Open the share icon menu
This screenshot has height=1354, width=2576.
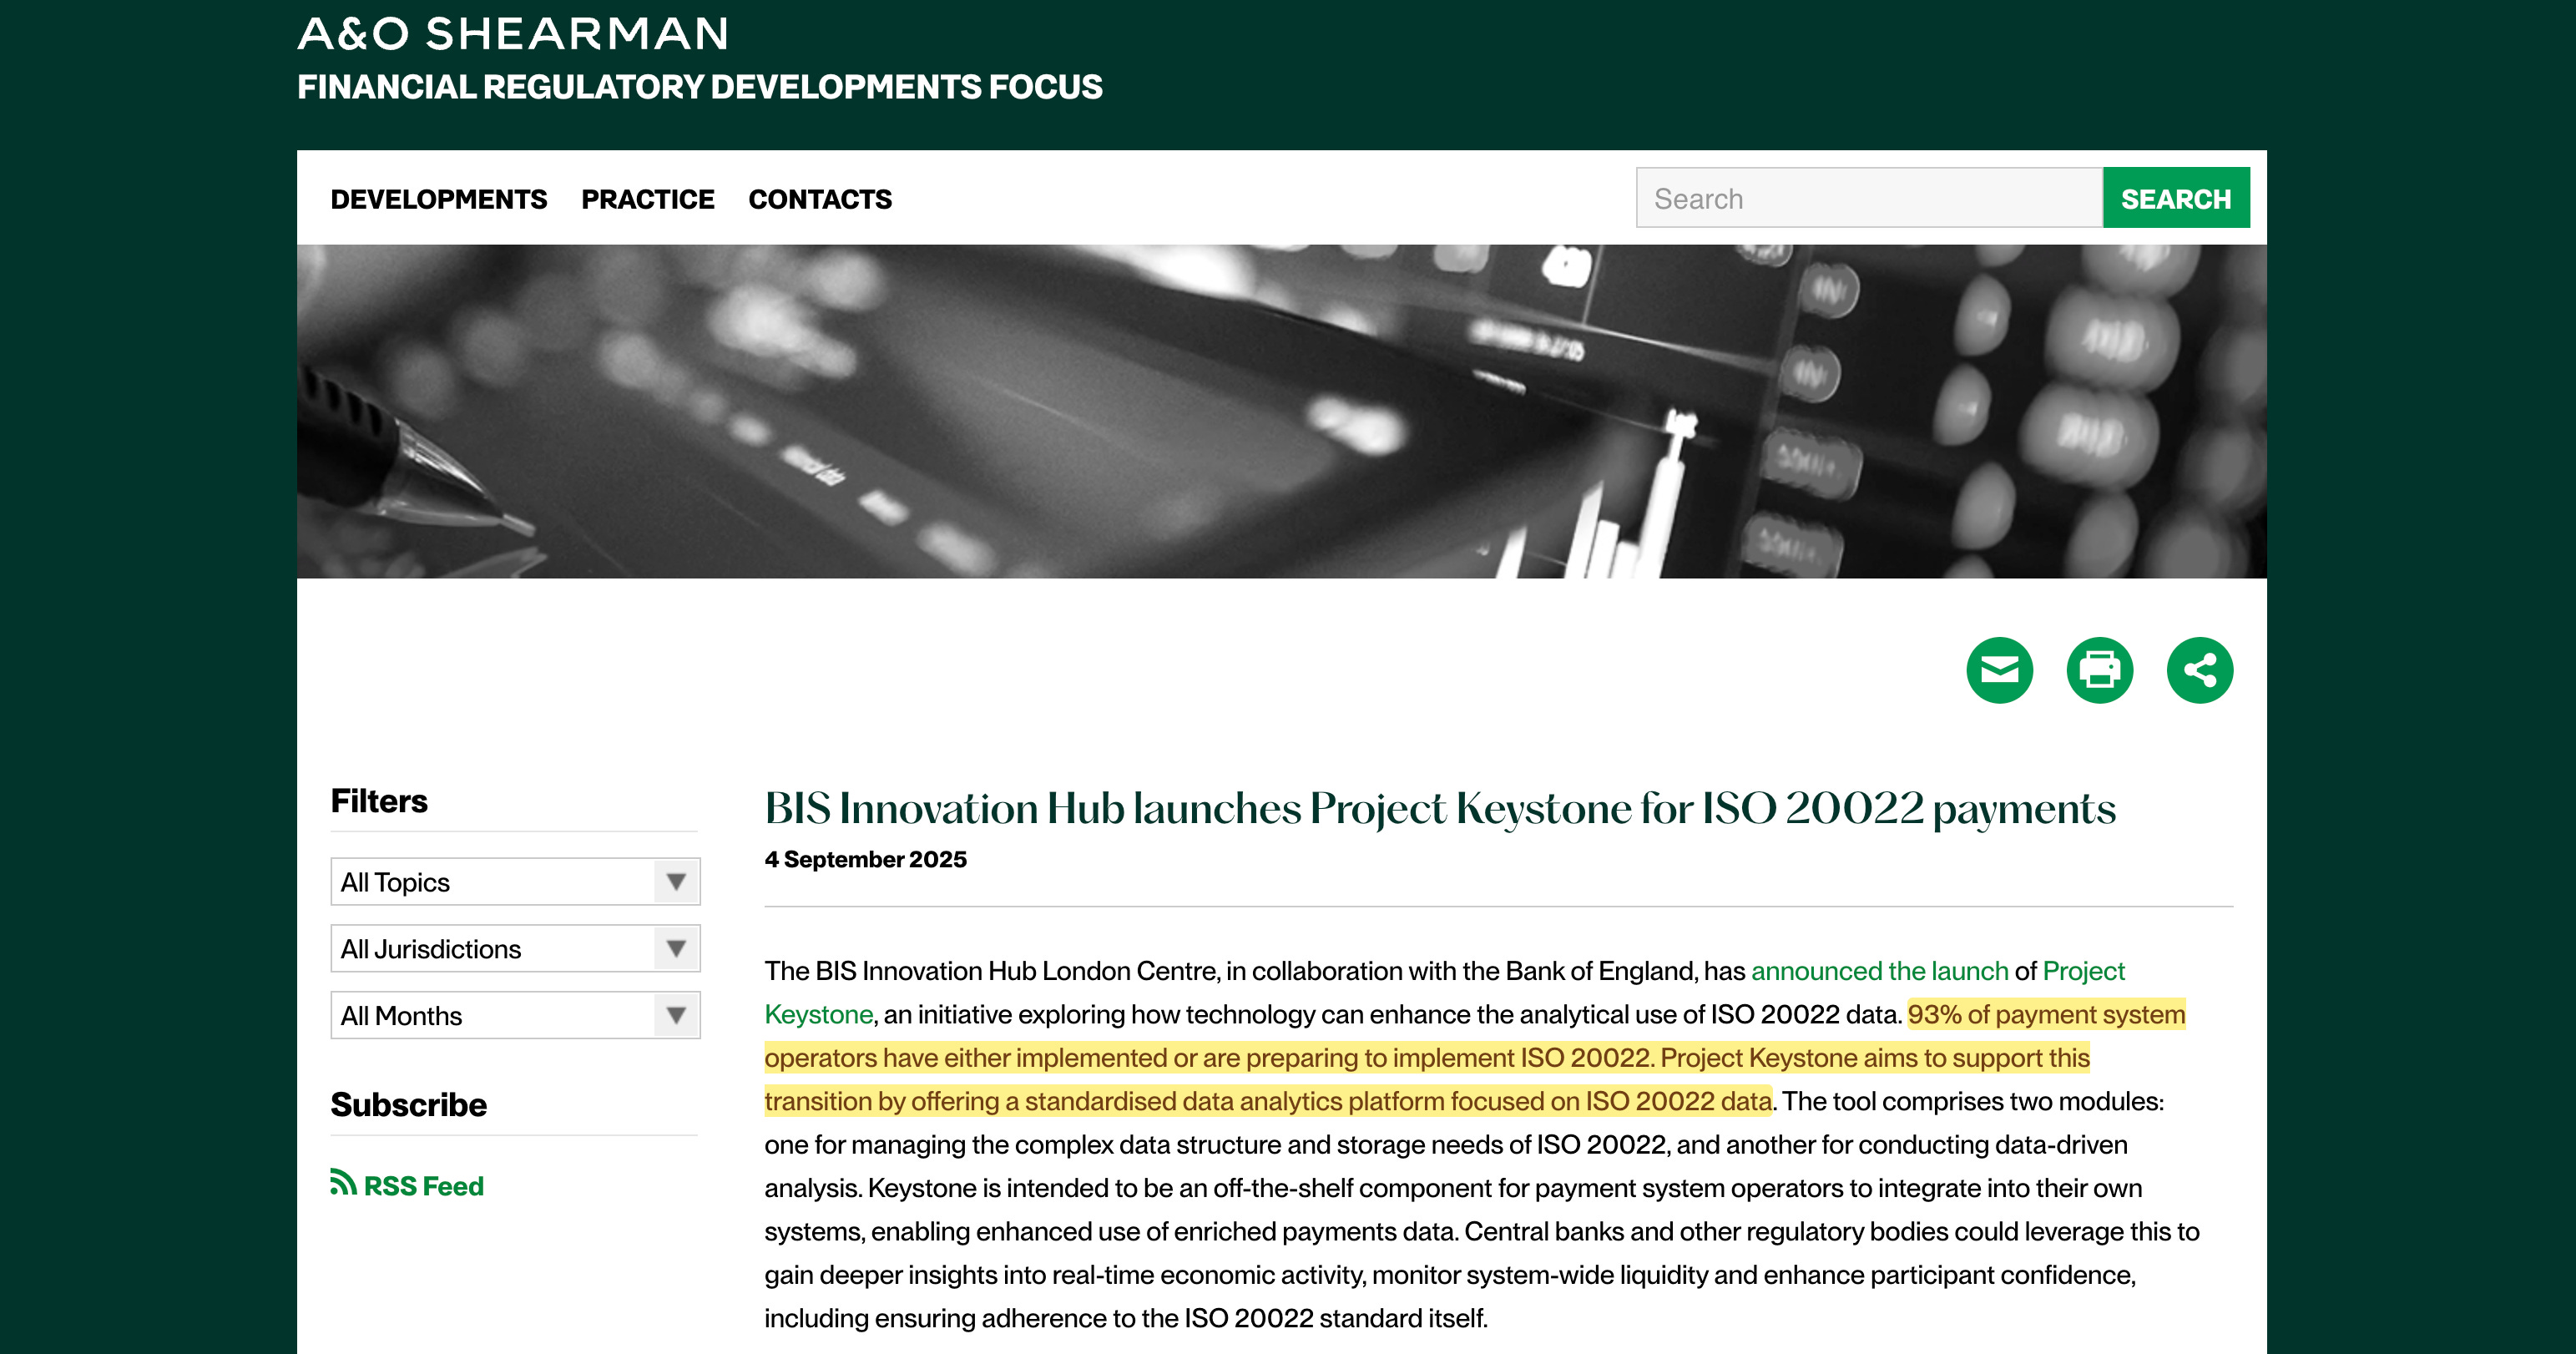click(x=2199, y=670)
